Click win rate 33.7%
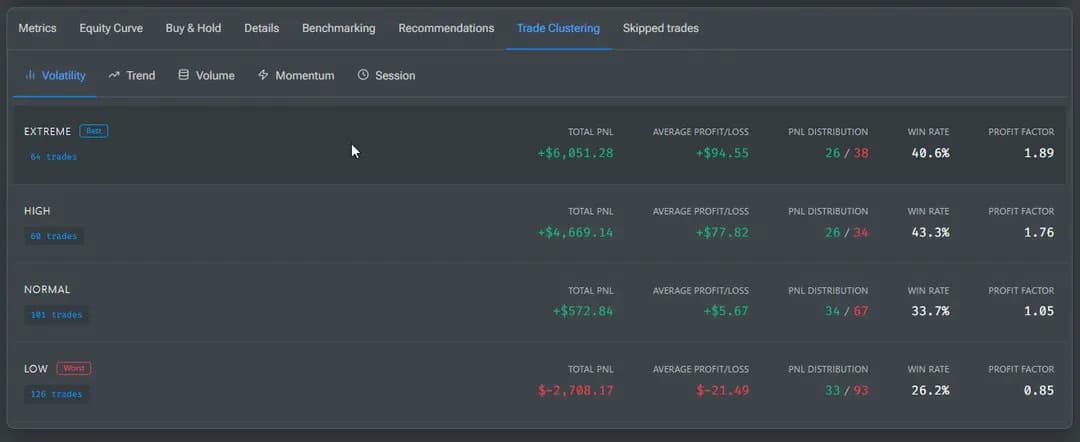This screenshot has height=442, width=1080. tap(931, 311)
